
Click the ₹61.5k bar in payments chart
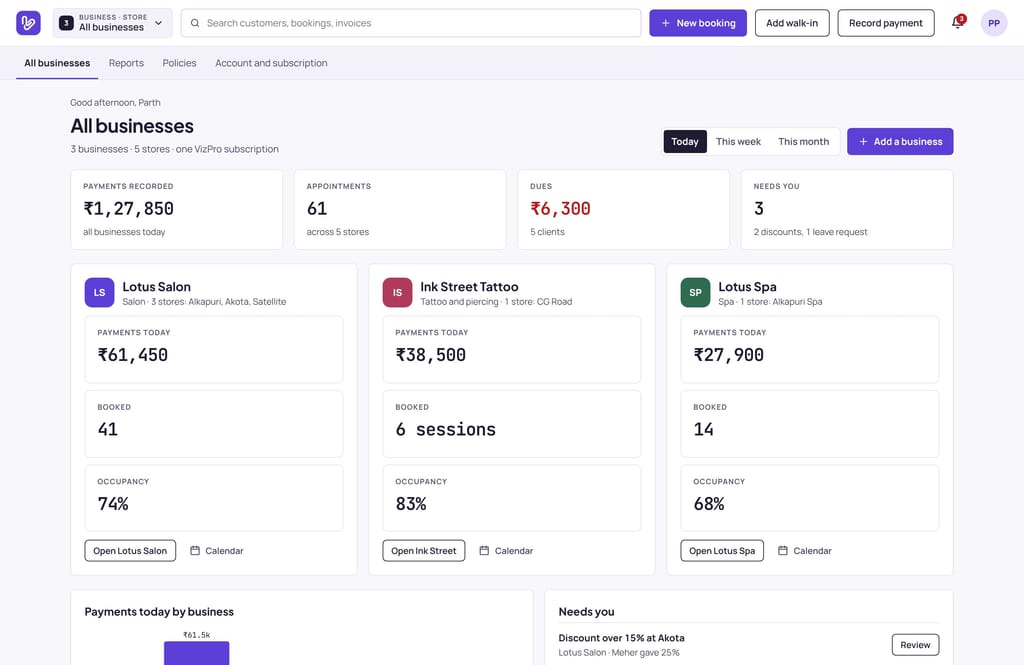[197, 653]
